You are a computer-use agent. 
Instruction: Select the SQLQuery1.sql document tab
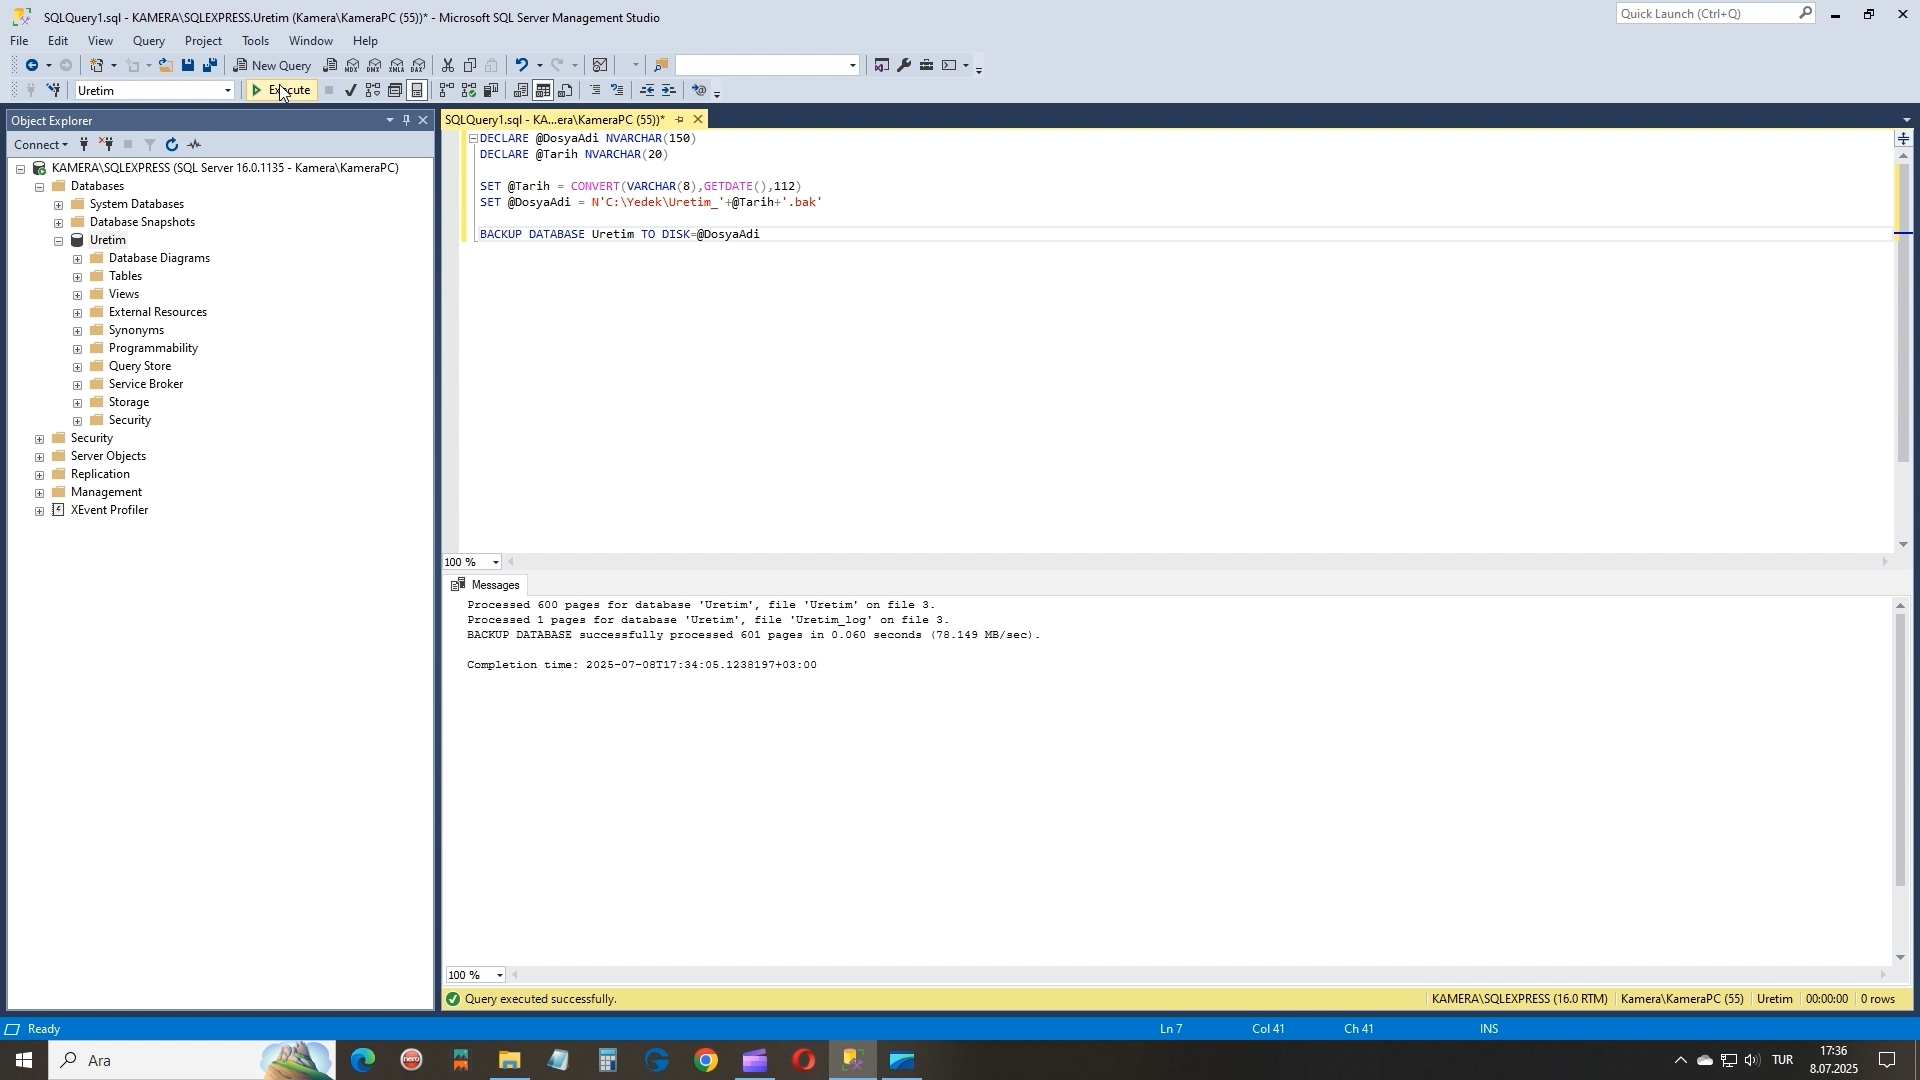(554, 120)
